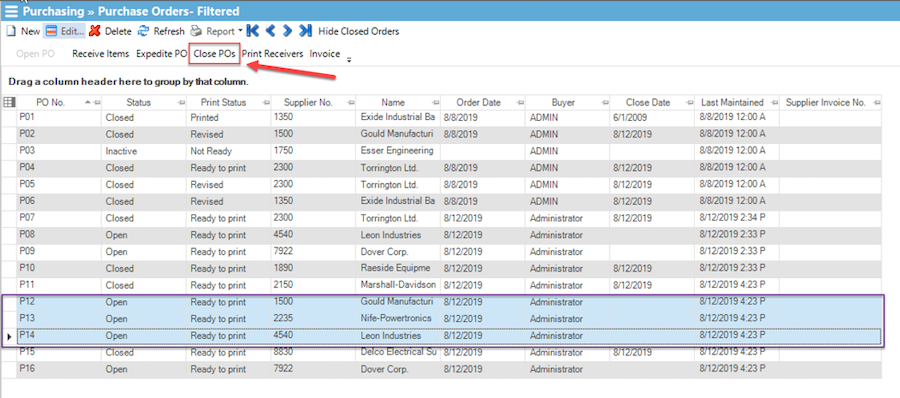Expand the toolbar overflow chevron after Invoice

click(348, 59)
